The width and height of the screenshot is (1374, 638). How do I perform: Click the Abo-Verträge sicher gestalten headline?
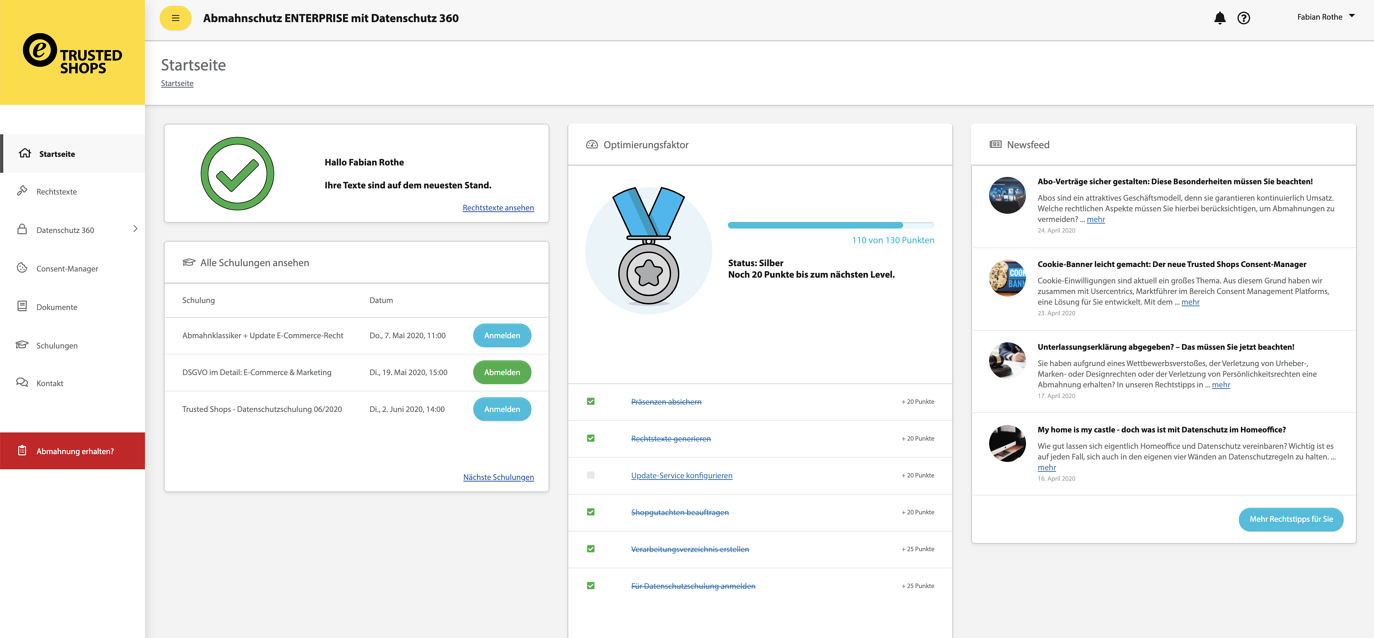[x=1175, y=182]
